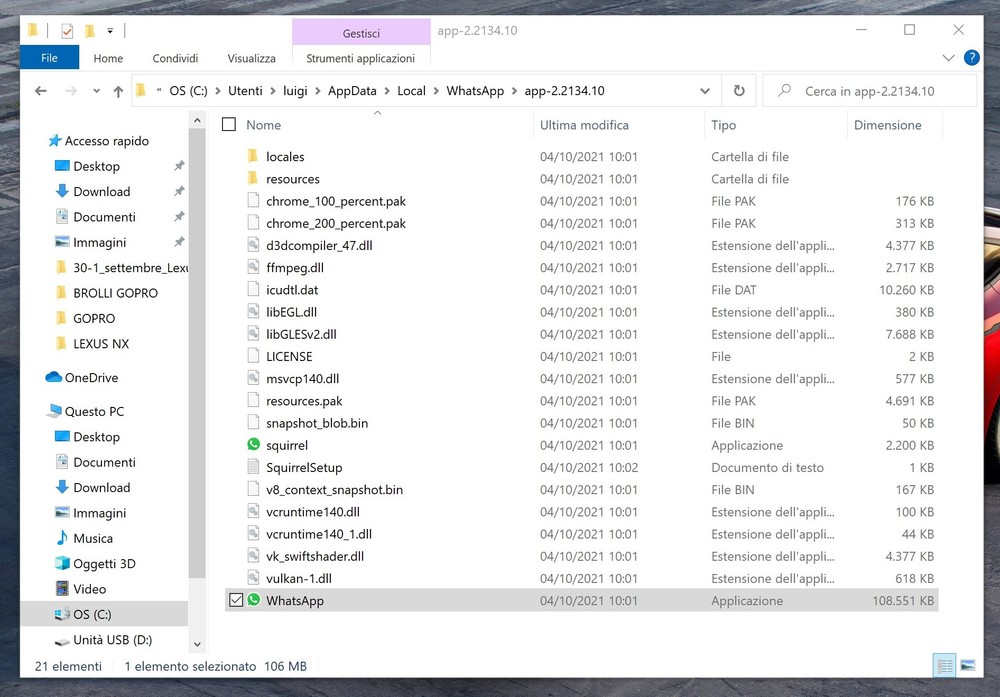Select Questo PC in the navigation pane
The image size is (1000, 697).
(x=94, y=411)
